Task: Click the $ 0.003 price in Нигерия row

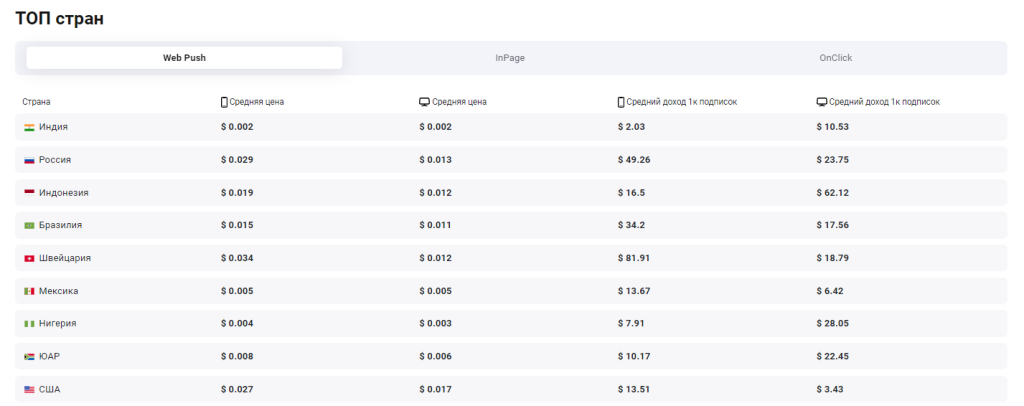Action: click(436, 324)
